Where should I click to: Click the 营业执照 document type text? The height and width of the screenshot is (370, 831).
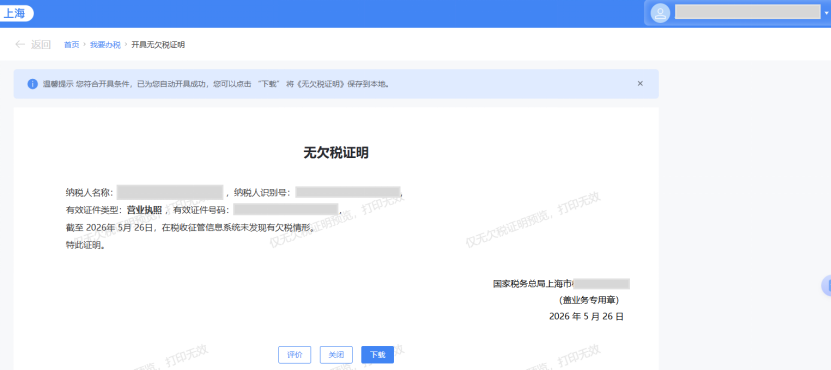(144, 210)
